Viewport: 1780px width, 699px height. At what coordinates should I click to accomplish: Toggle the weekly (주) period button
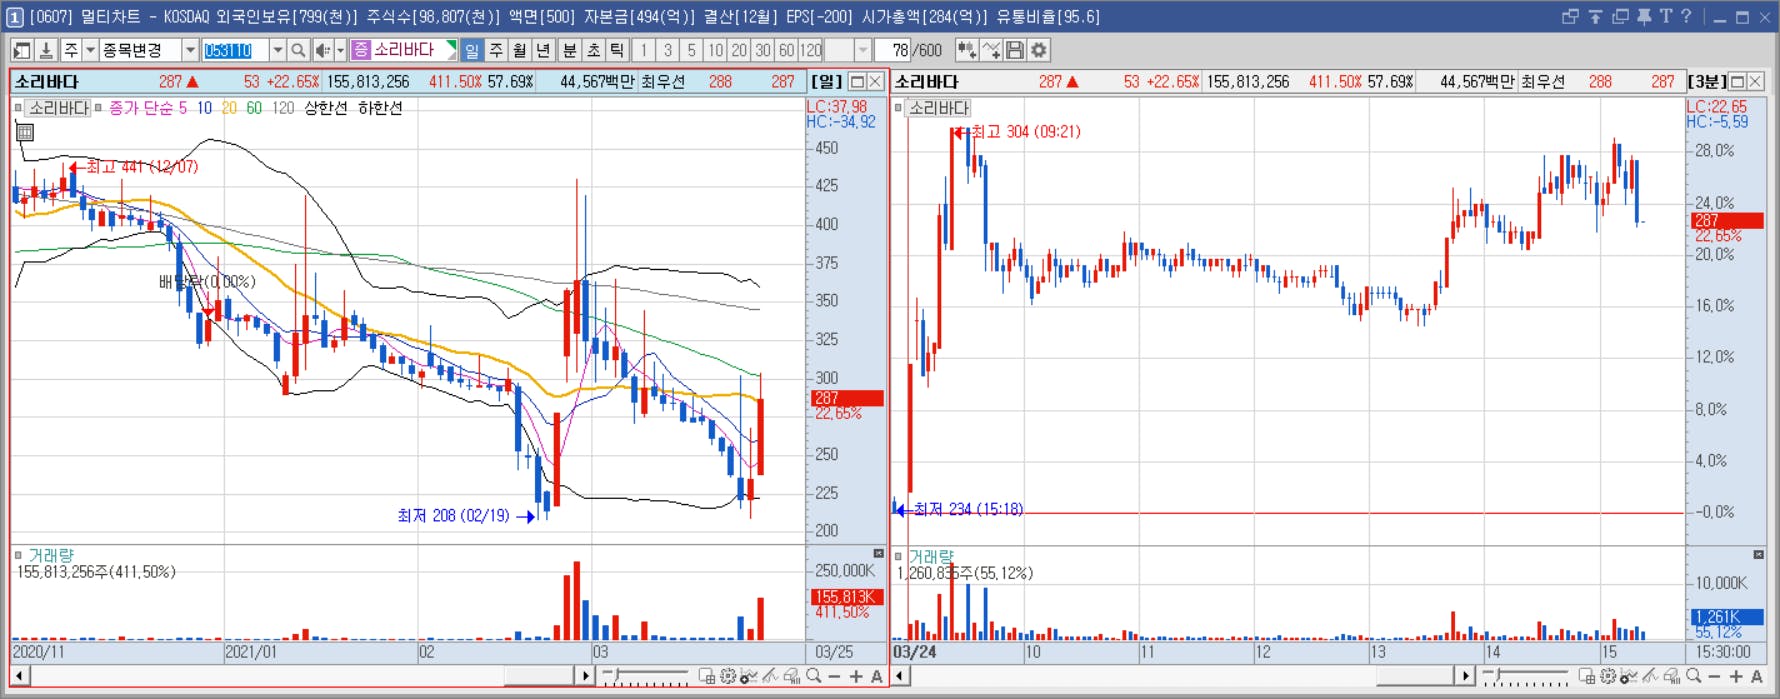coord(496,50)
